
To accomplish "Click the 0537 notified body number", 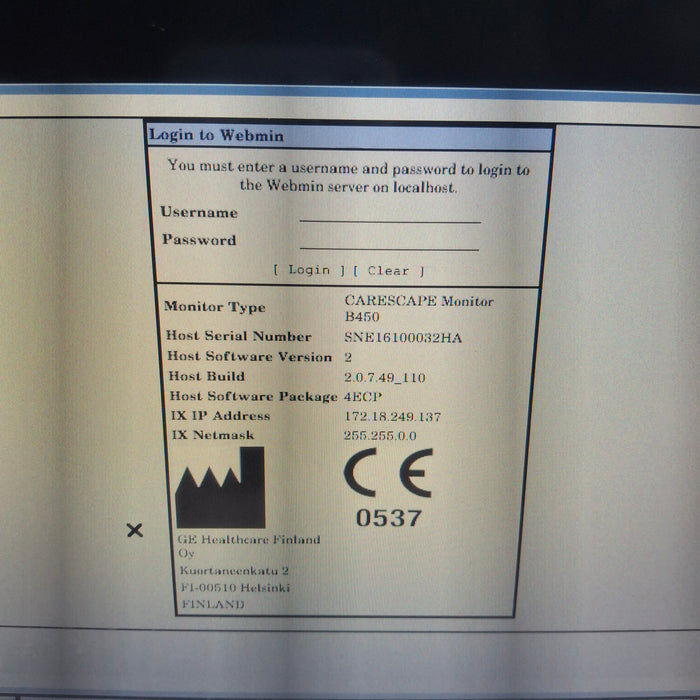I will click(x=389, y=518).
